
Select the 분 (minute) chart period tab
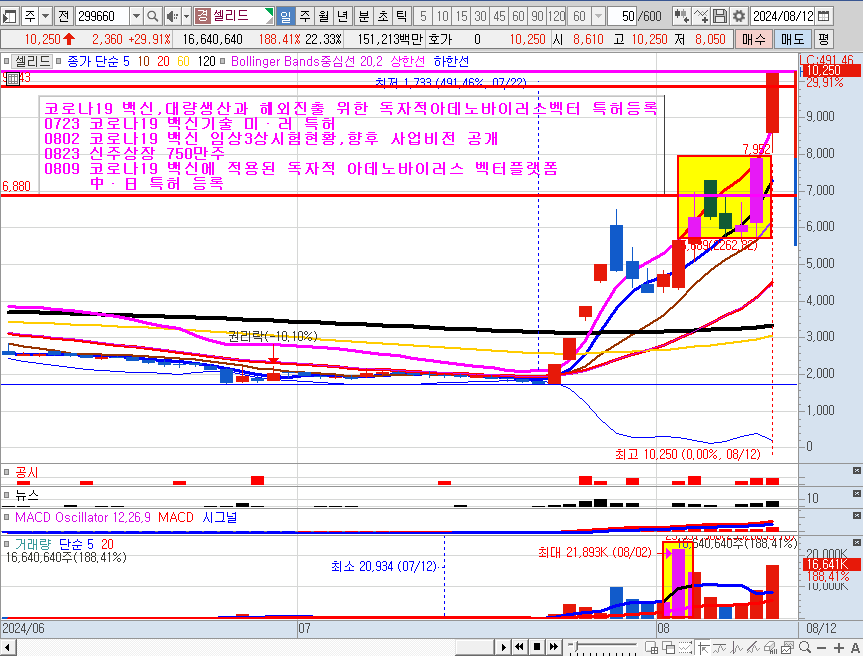click(363, 16)
